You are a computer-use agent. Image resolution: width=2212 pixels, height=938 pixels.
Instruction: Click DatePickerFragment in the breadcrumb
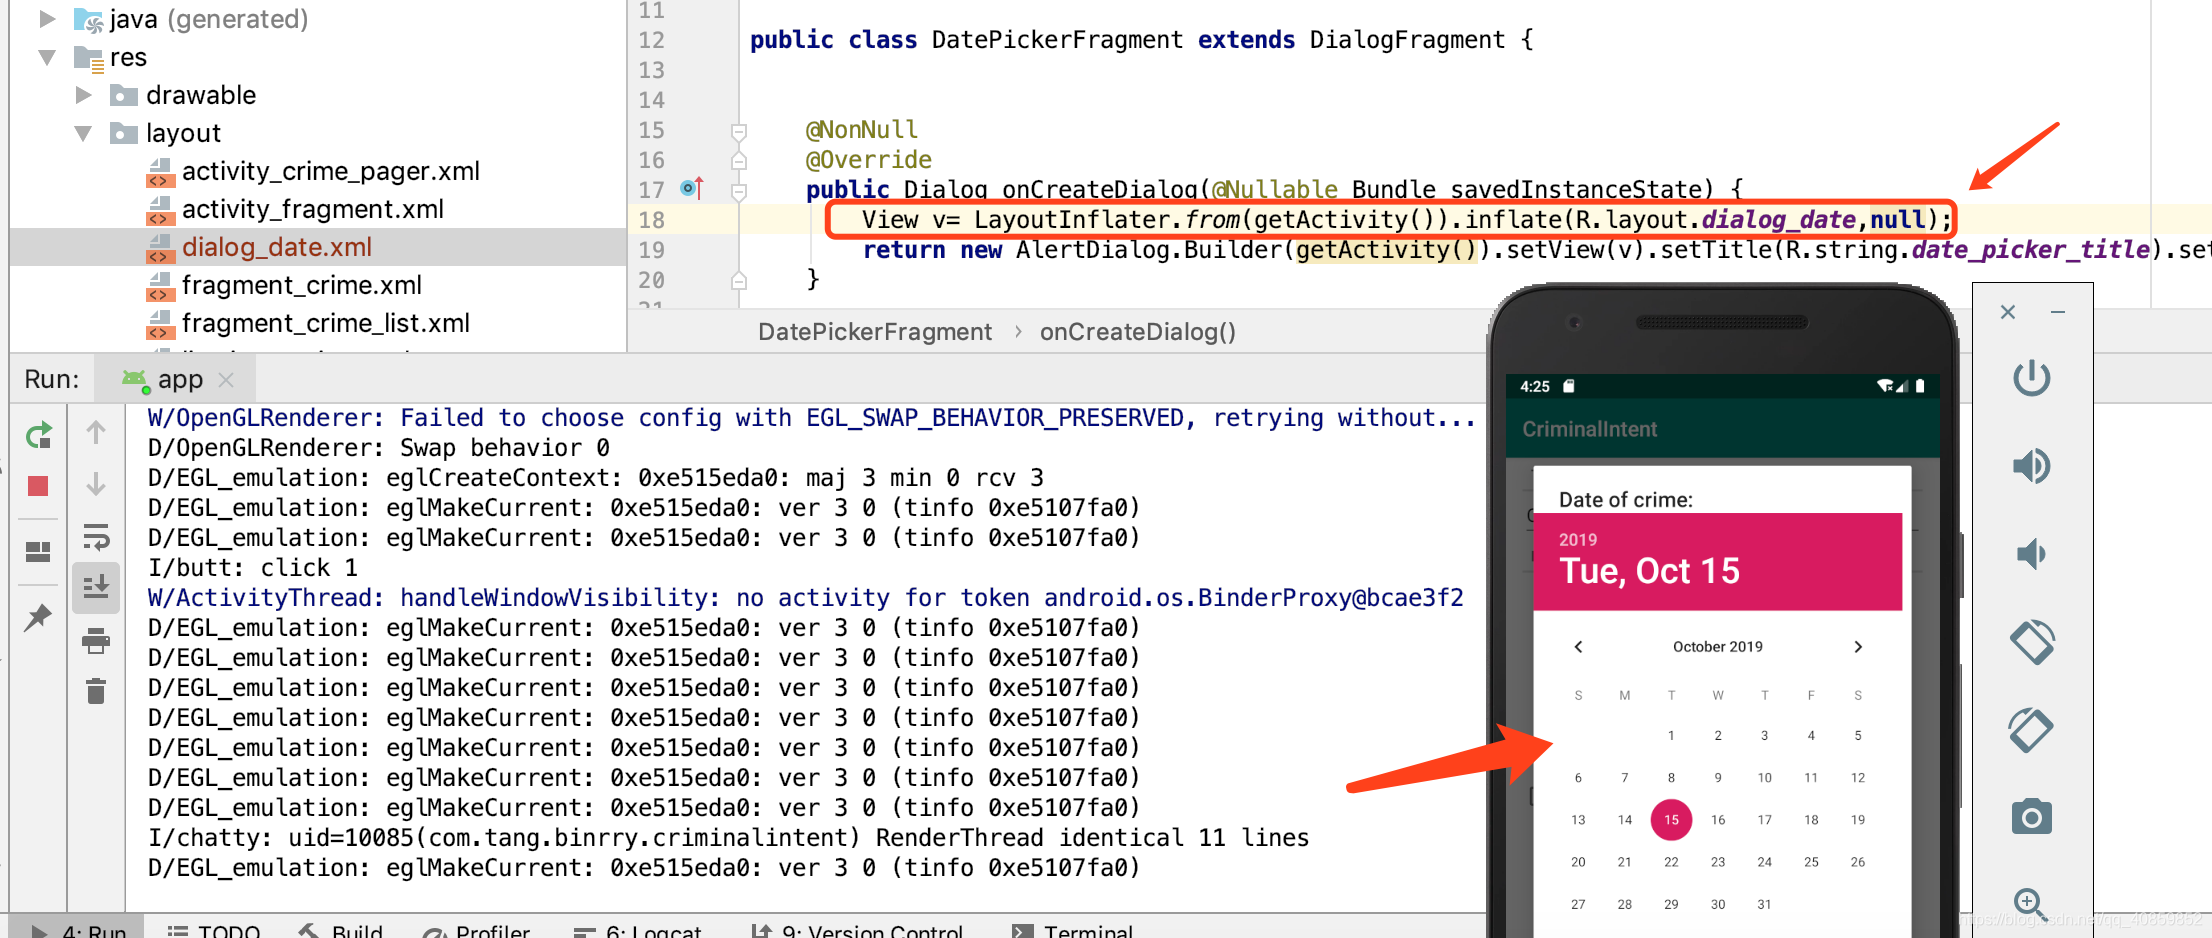pos(875,332)
